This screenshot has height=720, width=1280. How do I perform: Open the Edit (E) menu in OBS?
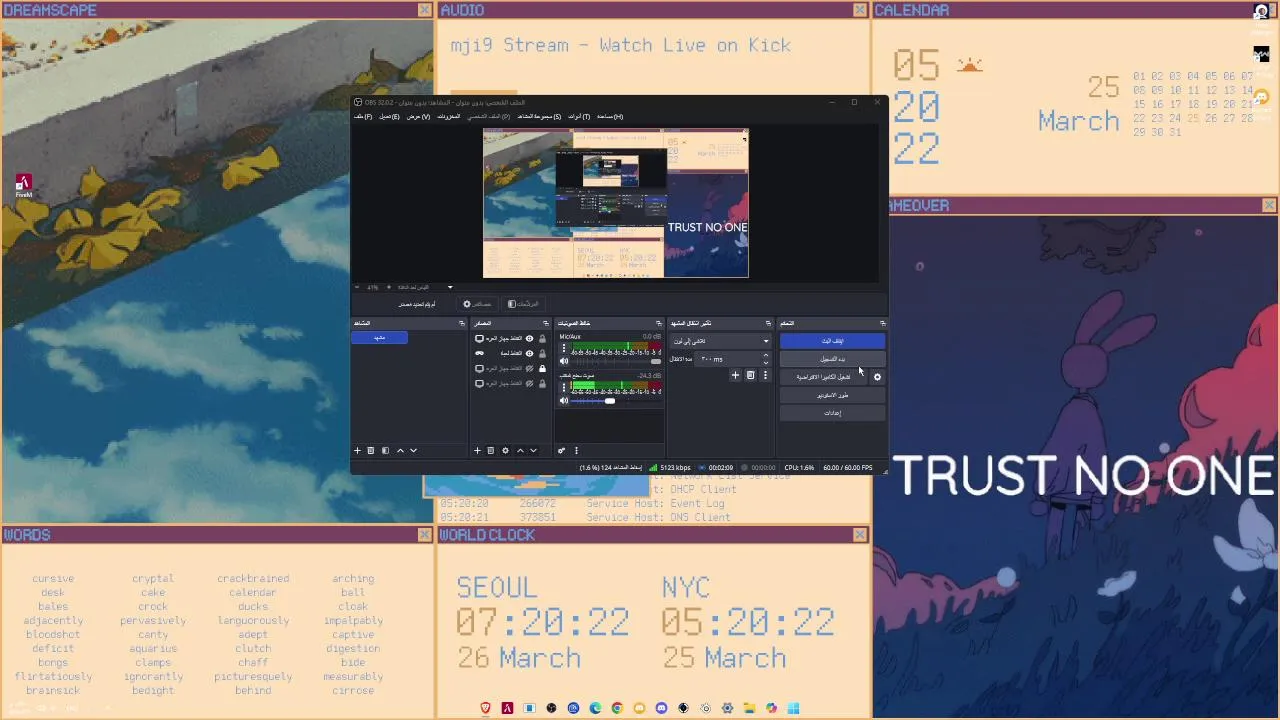389,116
